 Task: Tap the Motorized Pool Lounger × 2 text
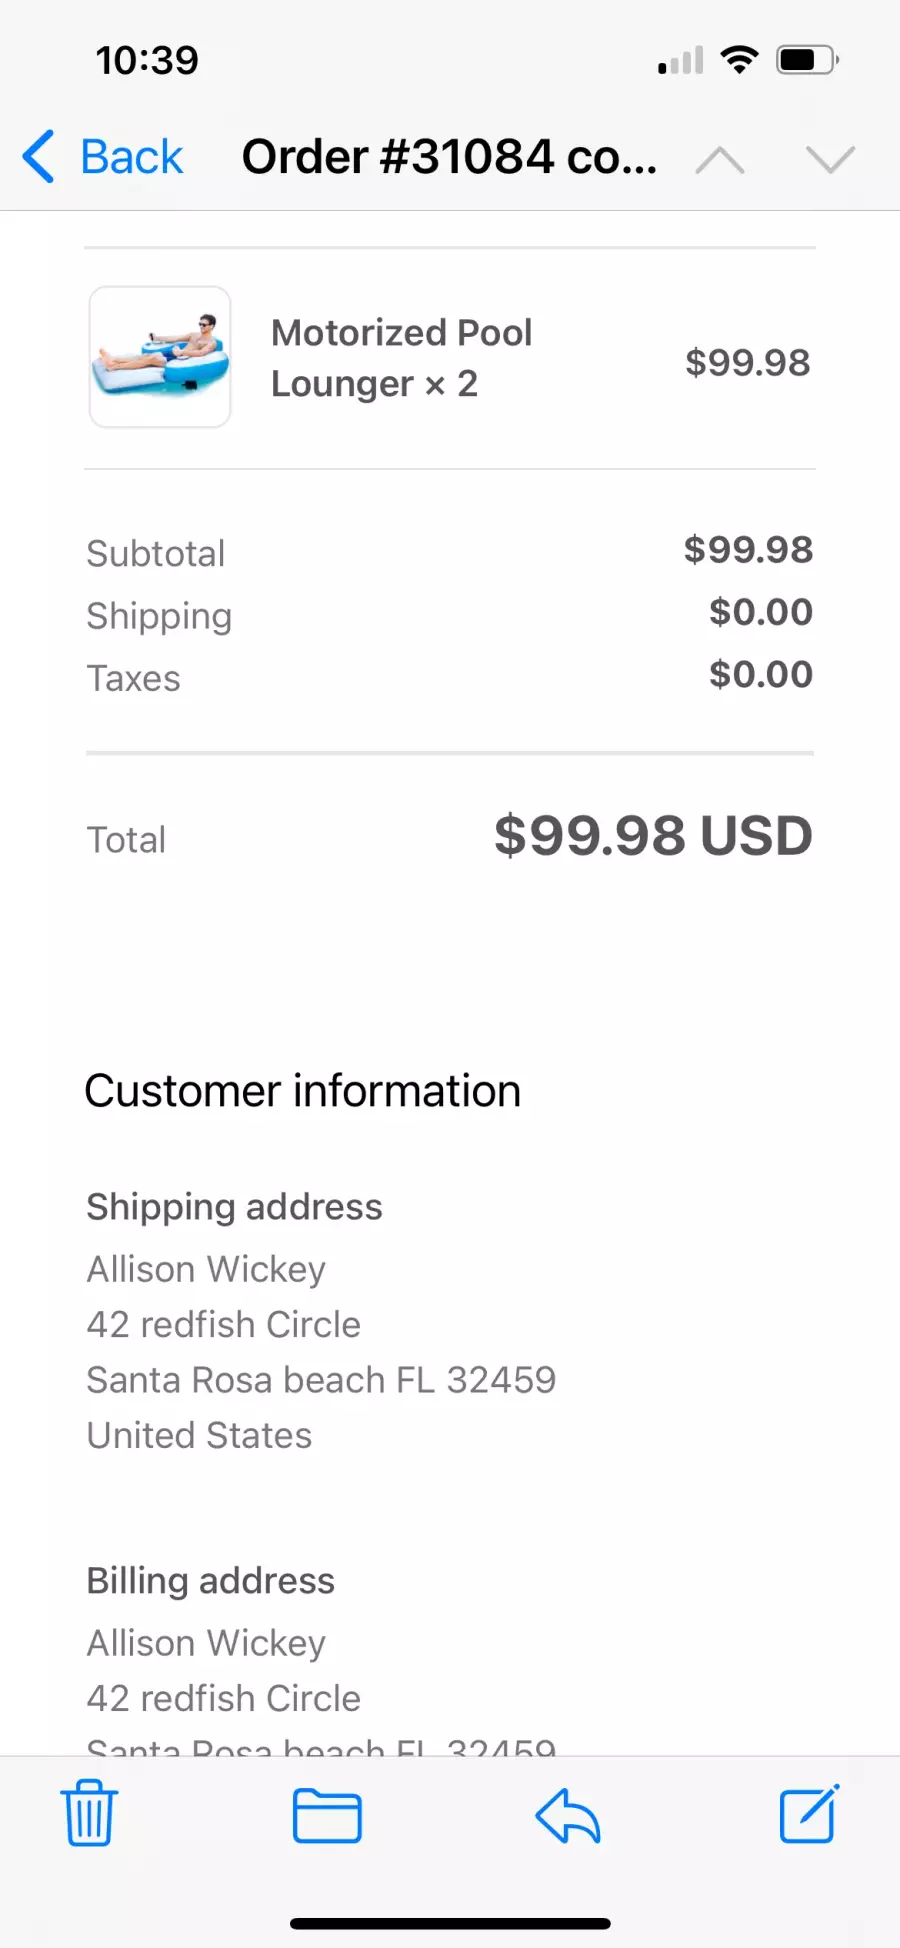tap(401, 358)
